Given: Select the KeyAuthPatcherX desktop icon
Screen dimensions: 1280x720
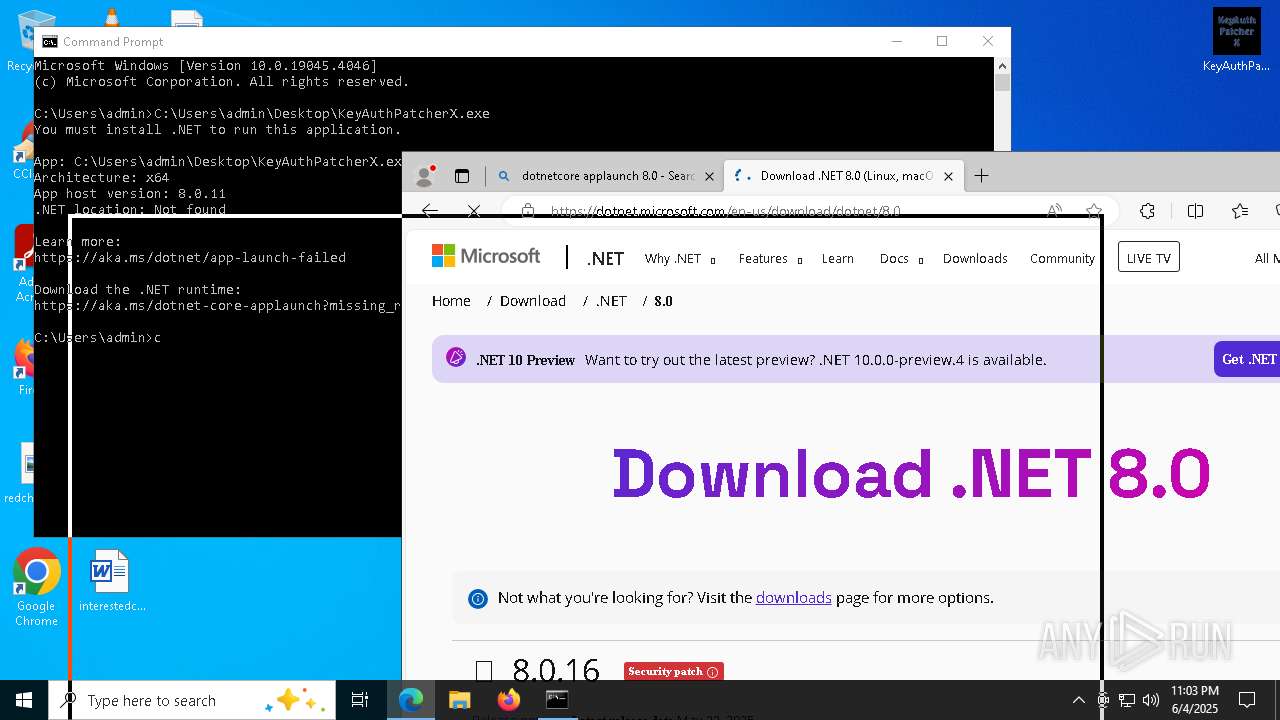Looking at the screenshot, I should click(1237, 41).
